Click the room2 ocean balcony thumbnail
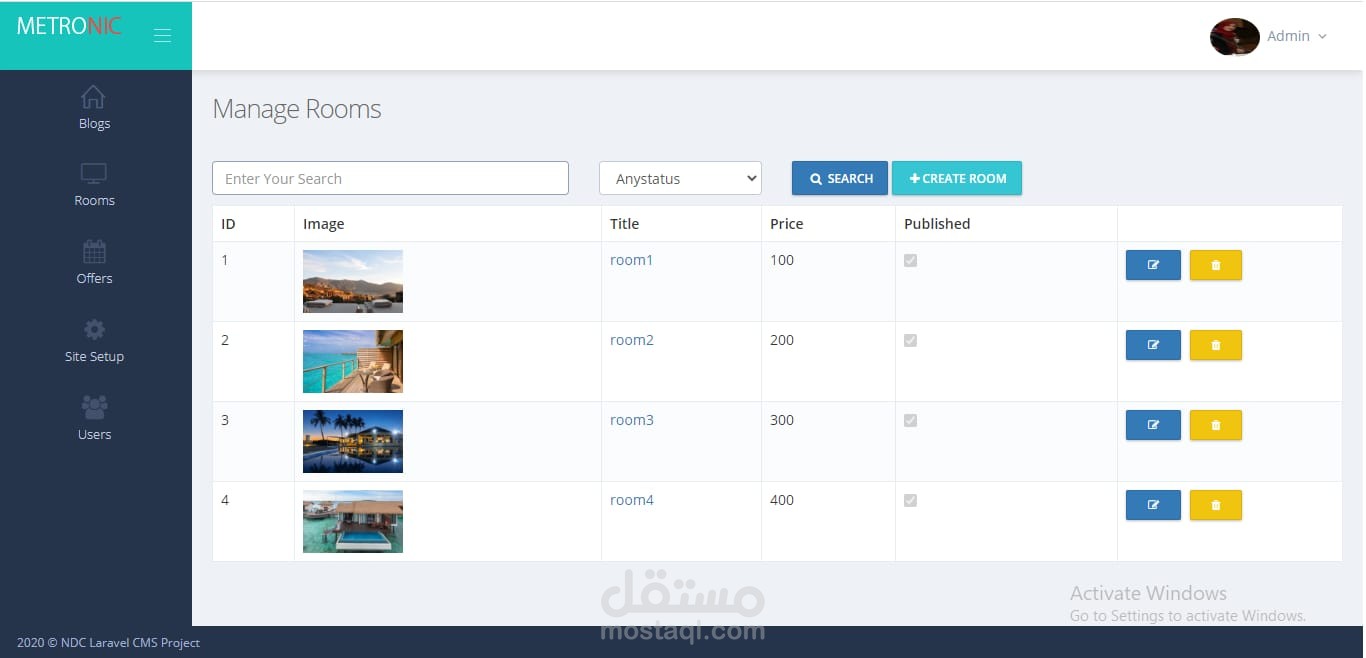 [x=353, y=361]
